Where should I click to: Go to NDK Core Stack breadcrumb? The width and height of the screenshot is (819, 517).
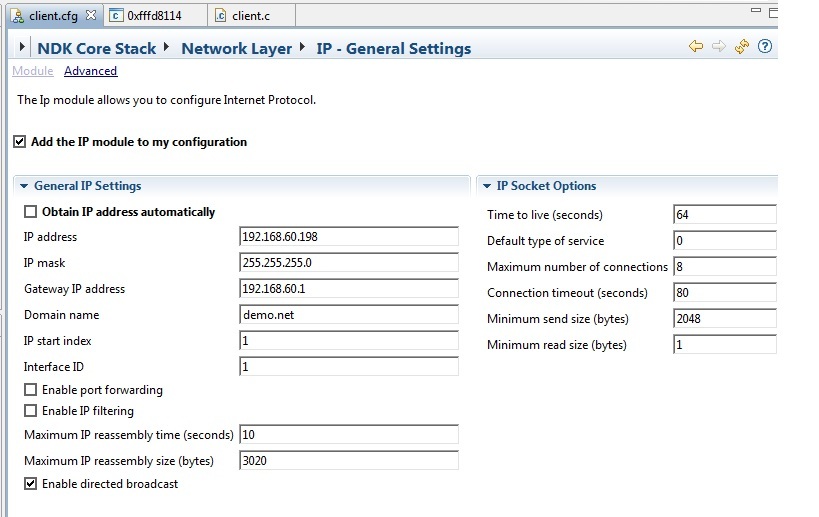[97, 49]
